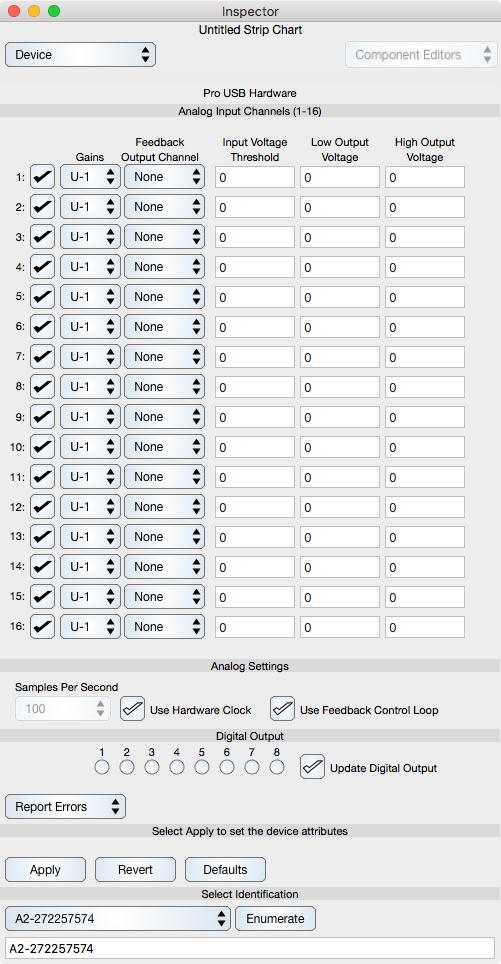The width and height of the screenshot is (501, 964).
Task: Click the Enumerate button
Action: pyautogui.click(x=275, y=919)
